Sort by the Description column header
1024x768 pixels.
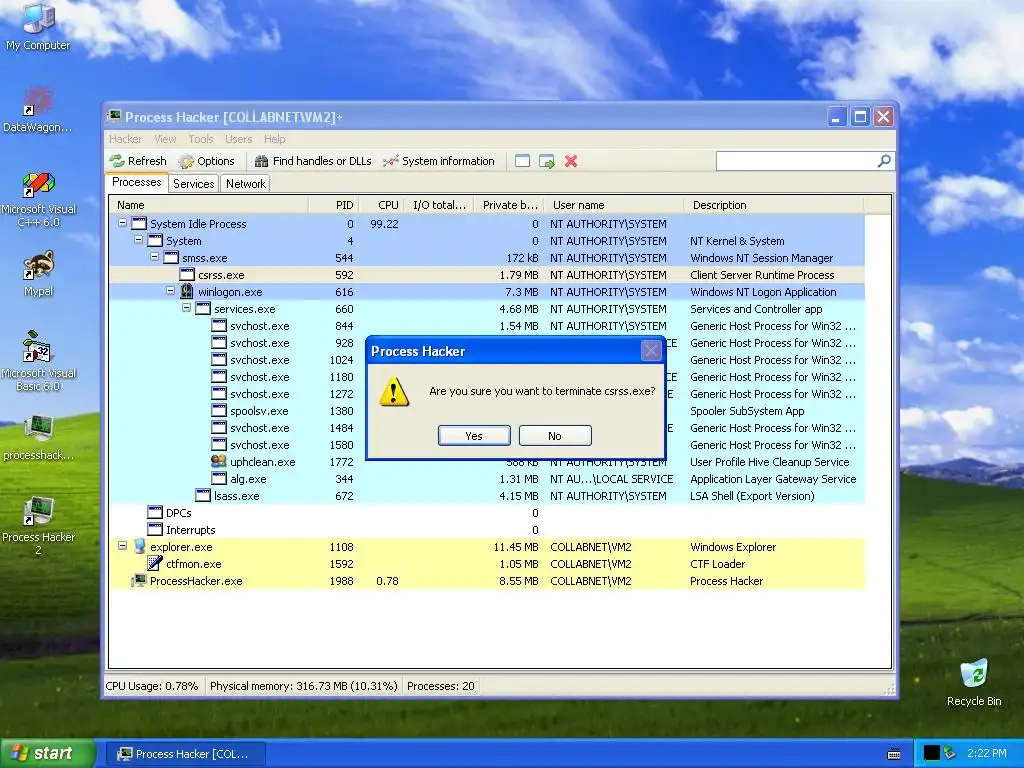(x=774, y=205)
